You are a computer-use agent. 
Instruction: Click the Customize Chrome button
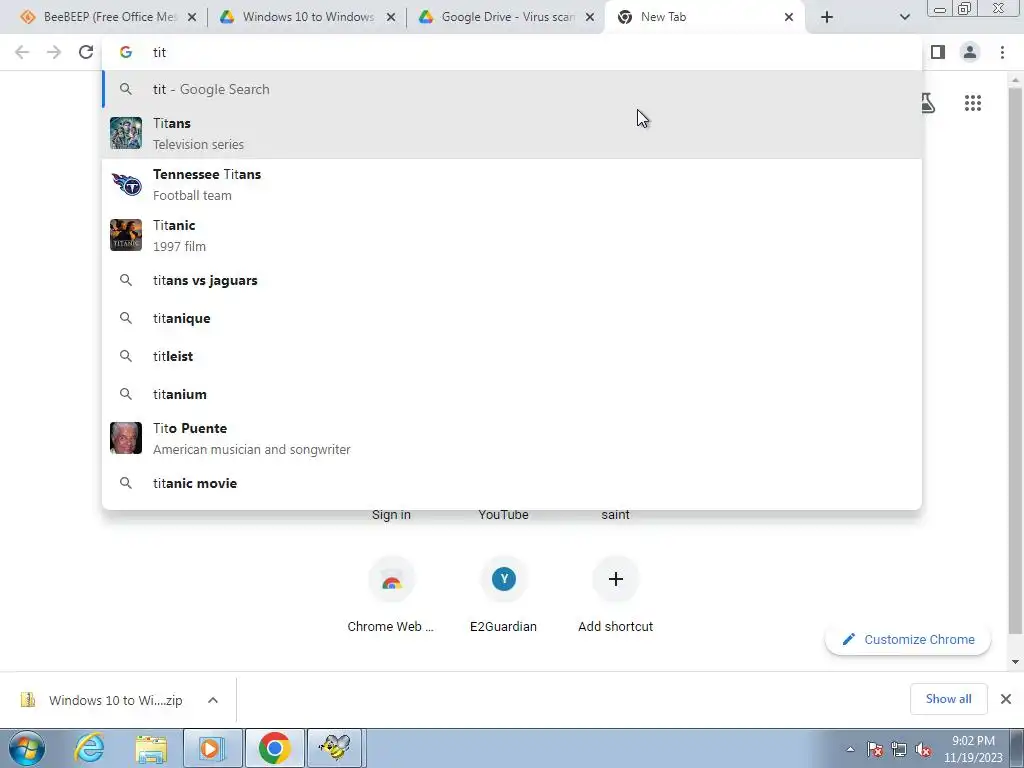point(908,639)
